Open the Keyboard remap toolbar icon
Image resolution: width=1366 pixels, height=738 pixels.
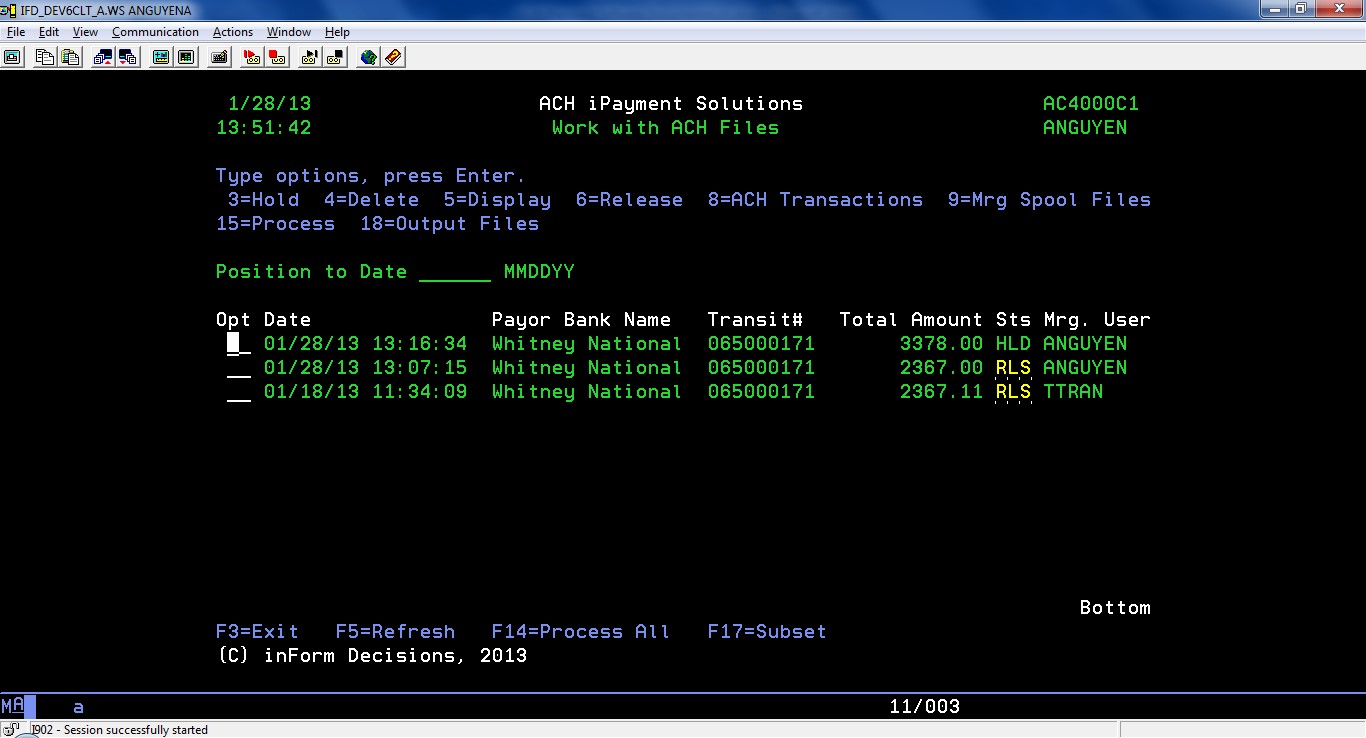(219, 57)
